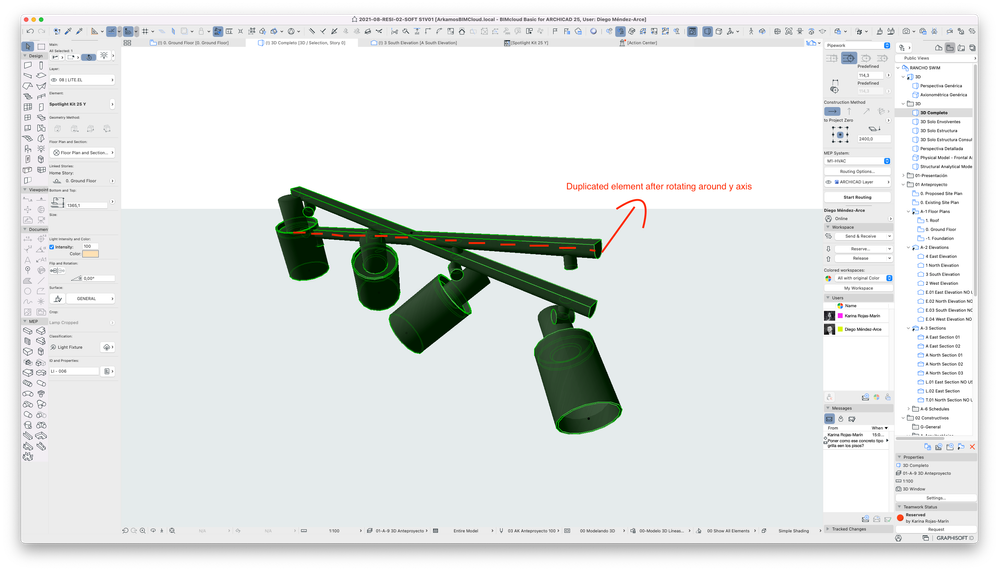Click the Start Routing button
The height and width of the screenshot is (571, 999).
[x=858, y=197]
